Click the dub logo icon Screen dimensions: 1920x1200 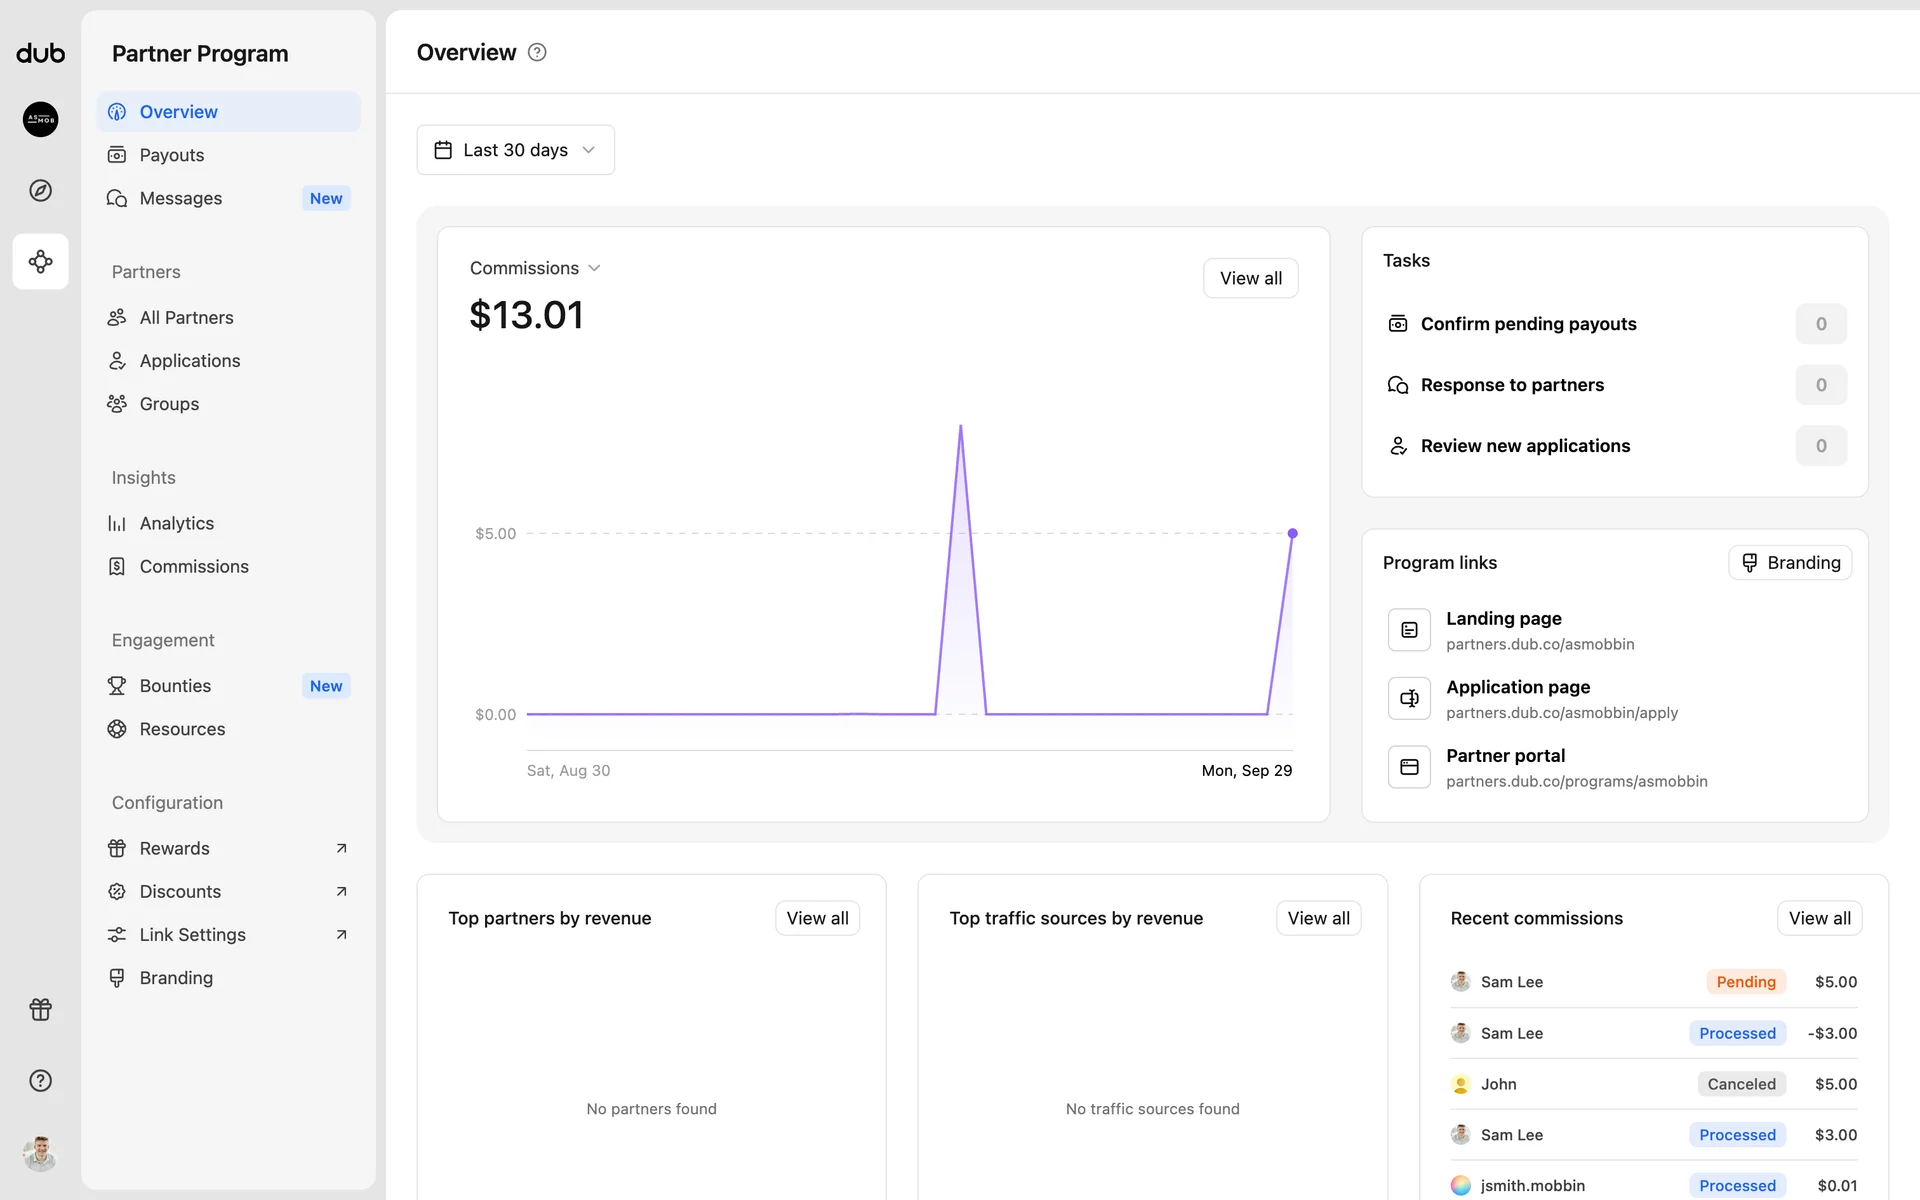coord(40,53)
